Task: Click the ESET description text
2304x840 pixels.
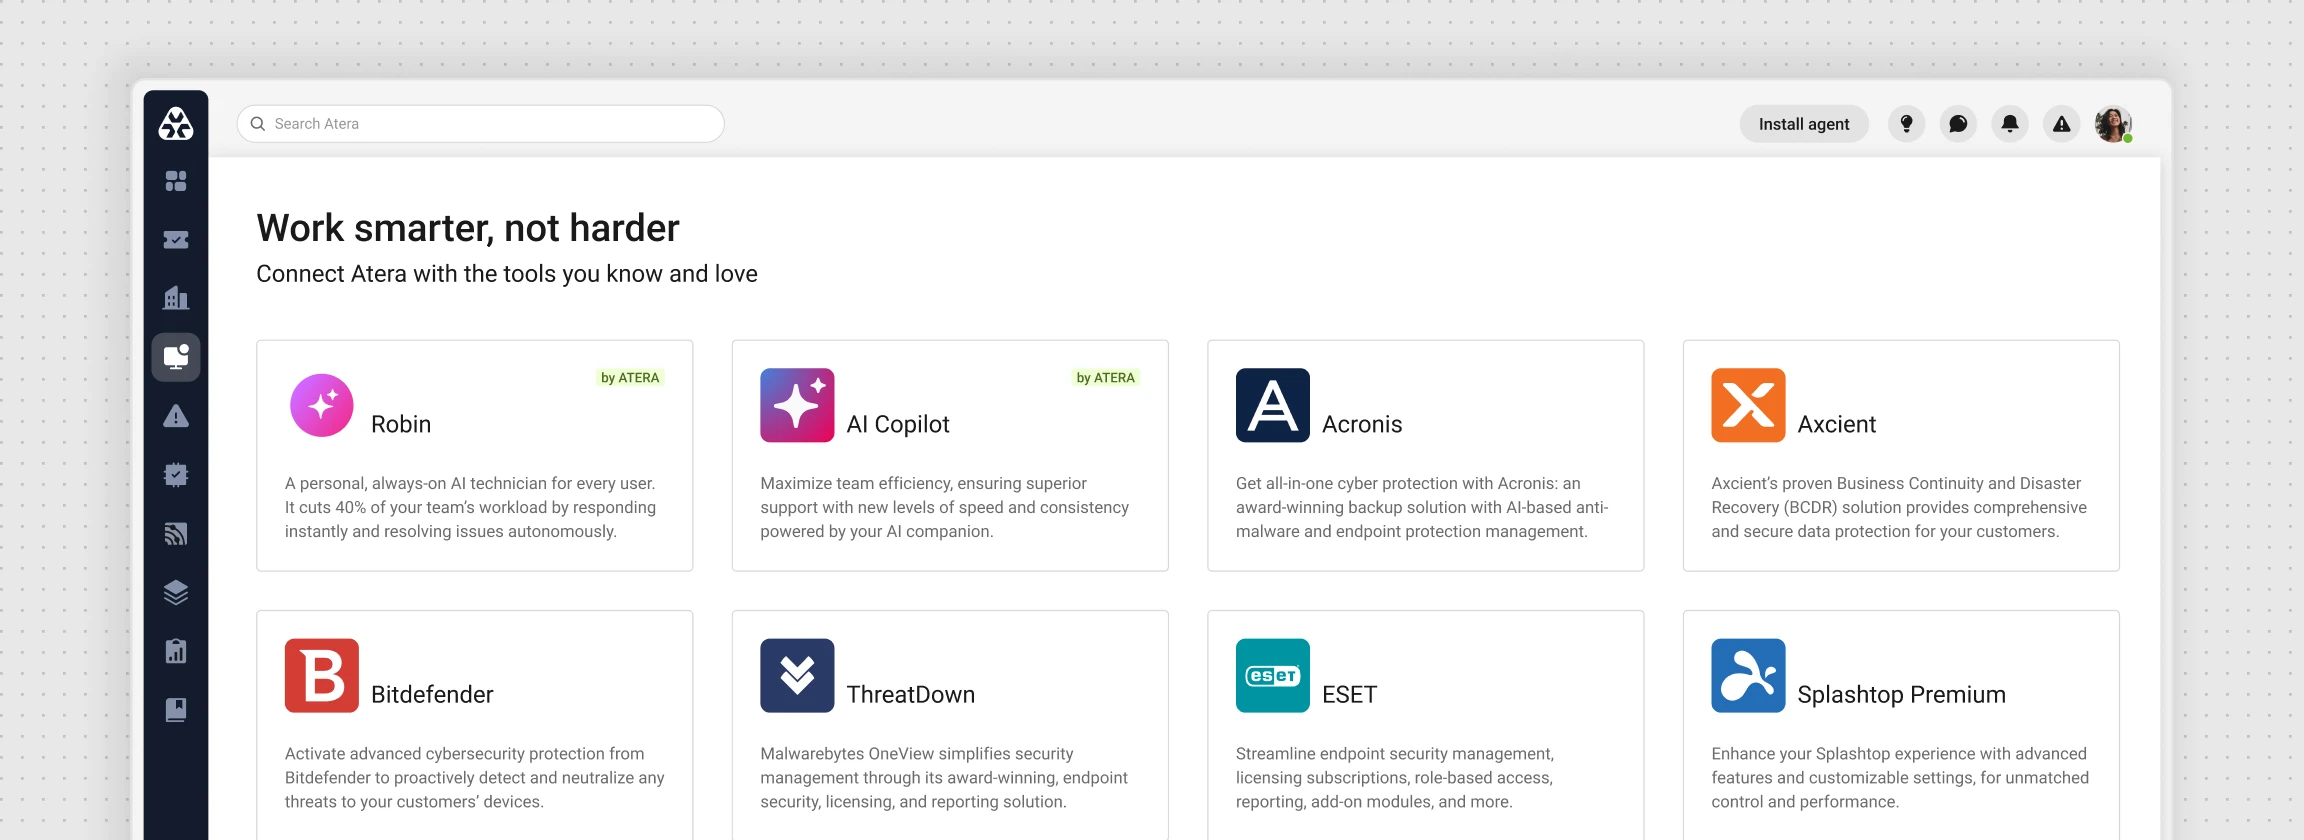Action: point(1395,777)
